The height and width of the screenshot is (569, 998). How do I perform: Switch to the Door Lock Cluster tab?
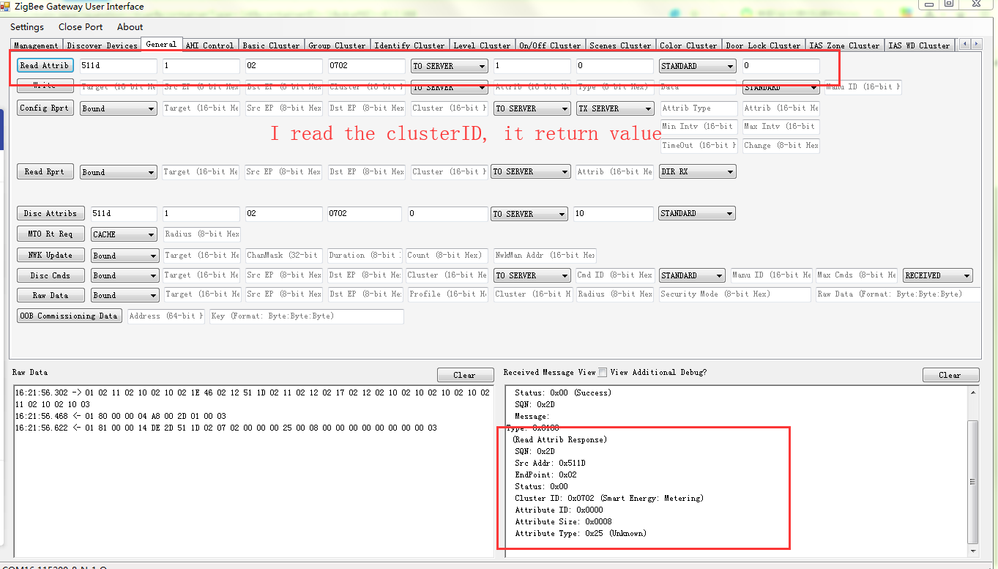pos(763,45)
